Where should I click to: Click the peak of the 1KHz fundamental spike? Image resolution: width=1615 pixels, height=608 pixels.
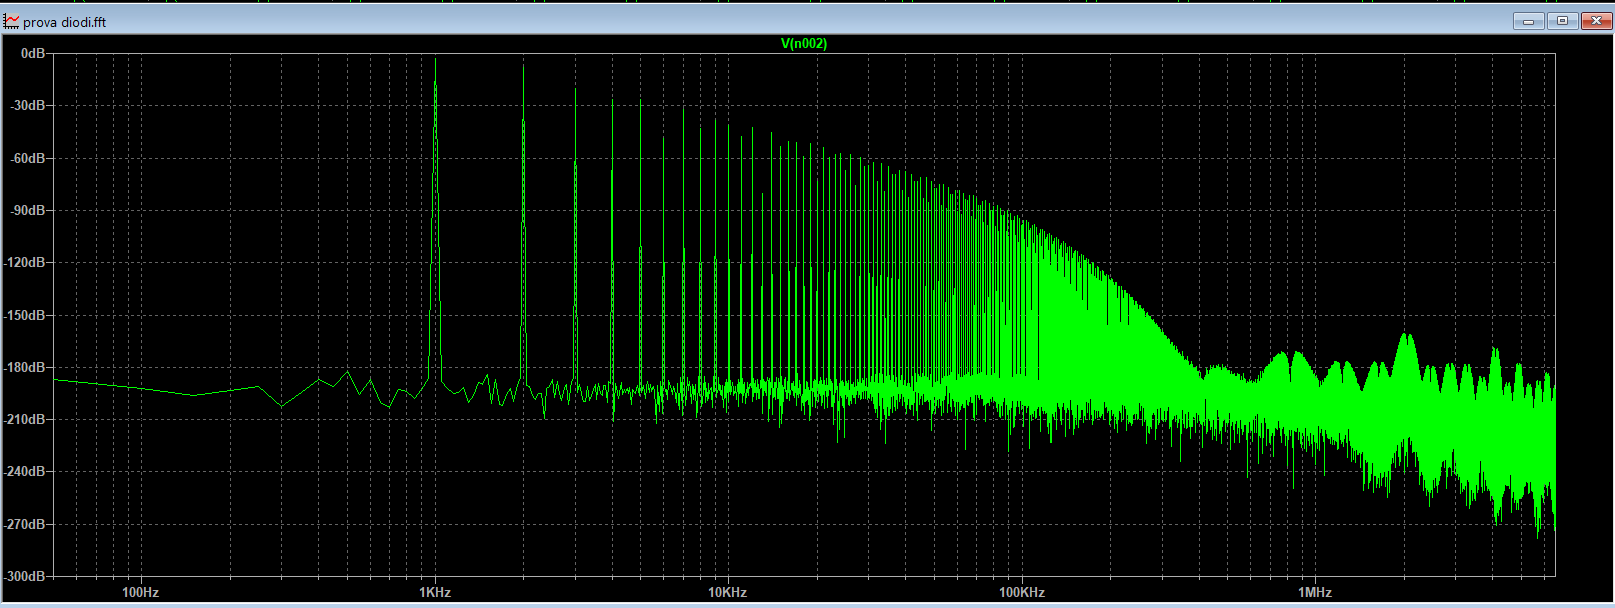click(435, 60)
